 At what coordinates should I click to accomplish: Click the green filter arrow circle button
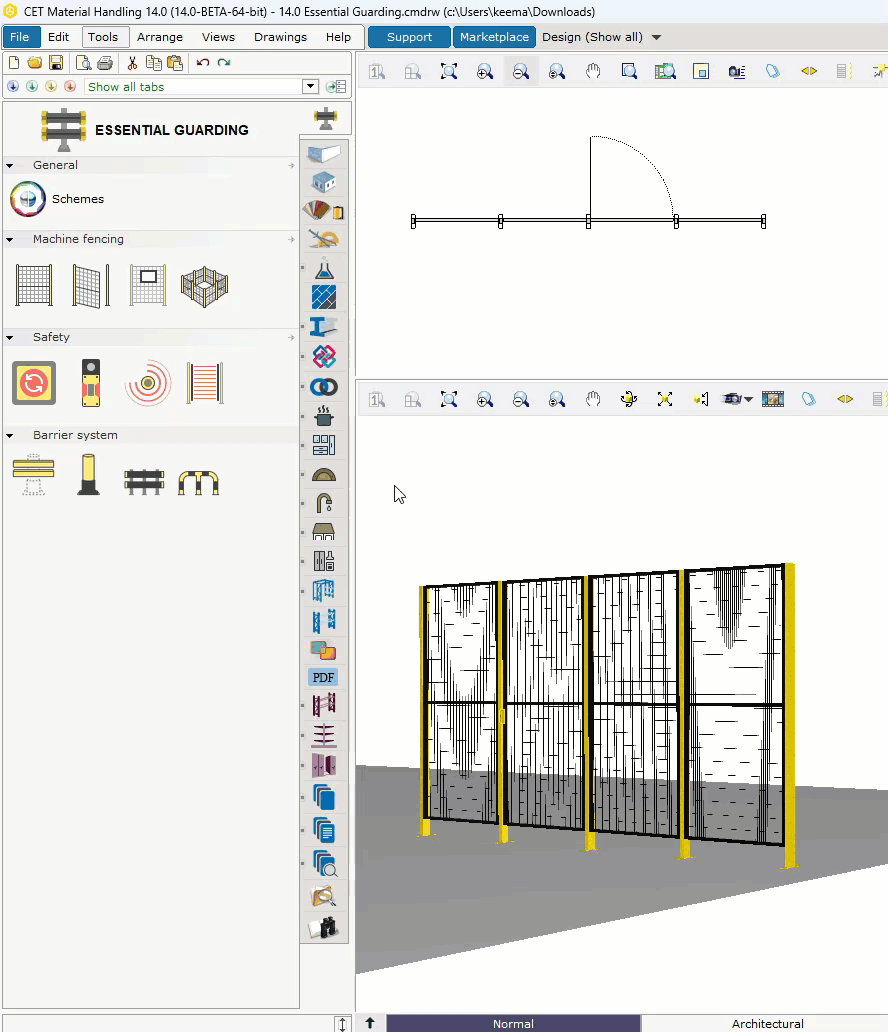tap(32, 86)
